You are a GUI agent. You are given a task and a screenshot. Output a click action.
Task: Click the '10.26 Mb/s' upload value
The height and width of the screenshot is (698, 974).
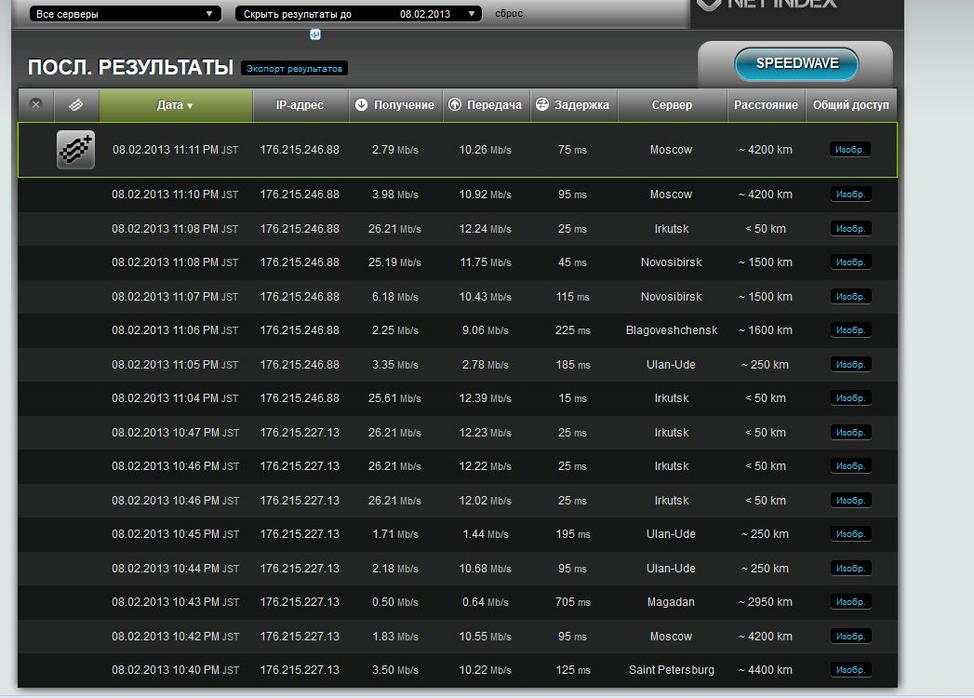(485, 150)
